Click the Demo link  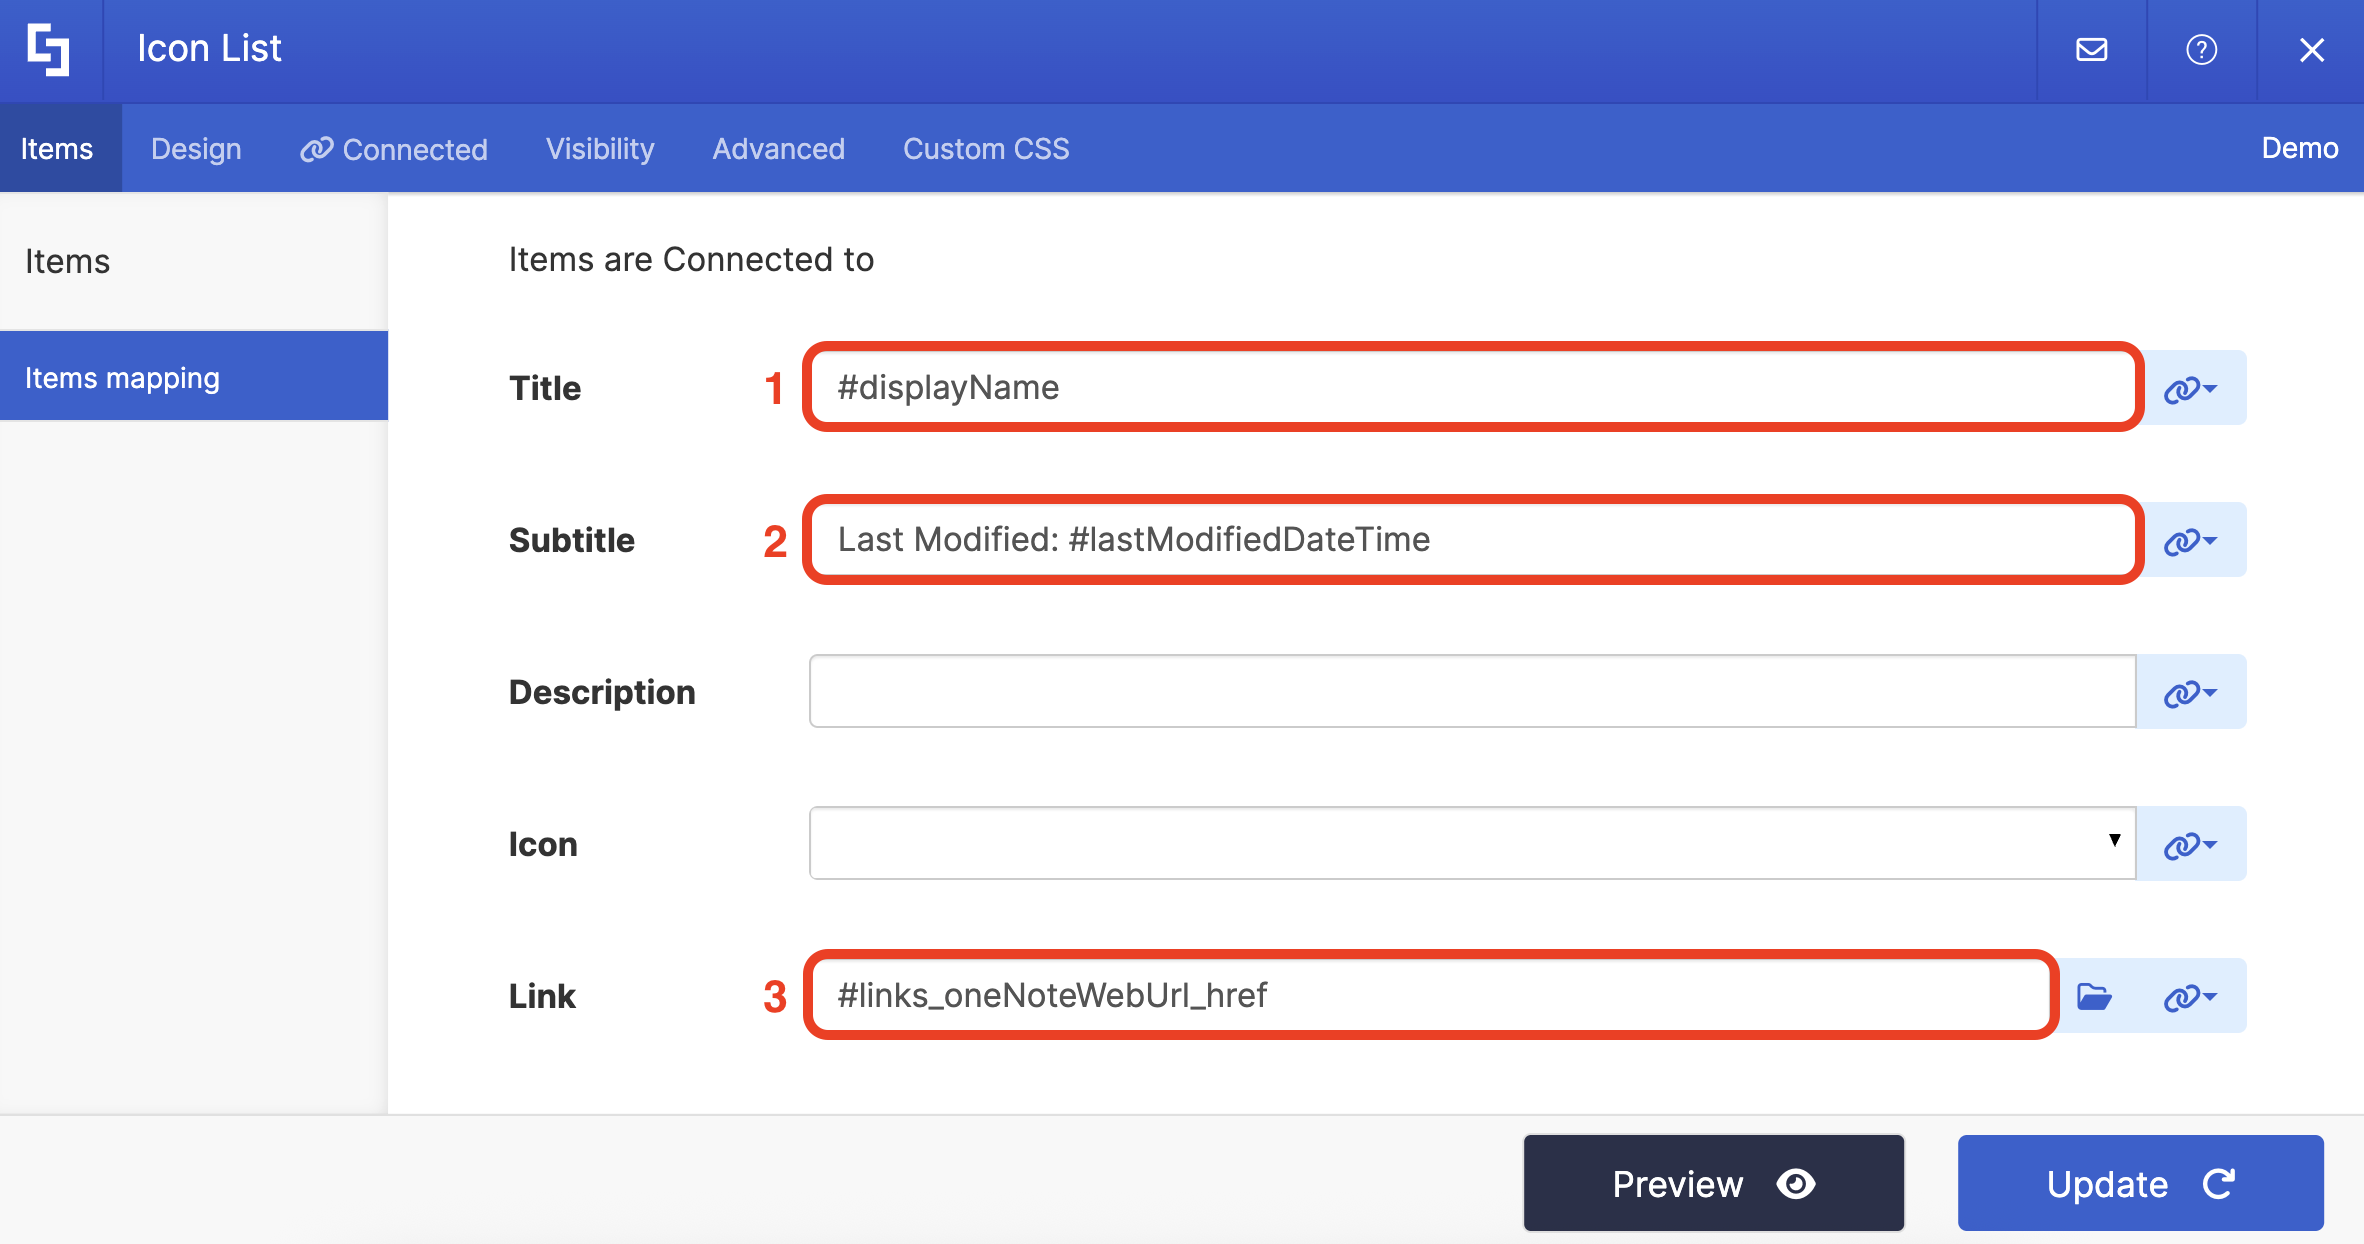[2299, 148]
